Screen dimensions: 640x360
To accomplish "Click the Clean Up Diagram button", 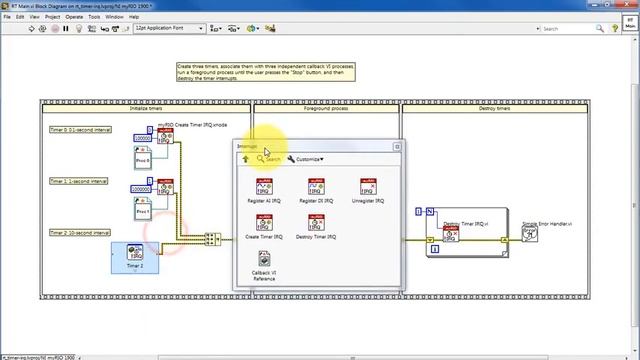I will pos(270,29).
